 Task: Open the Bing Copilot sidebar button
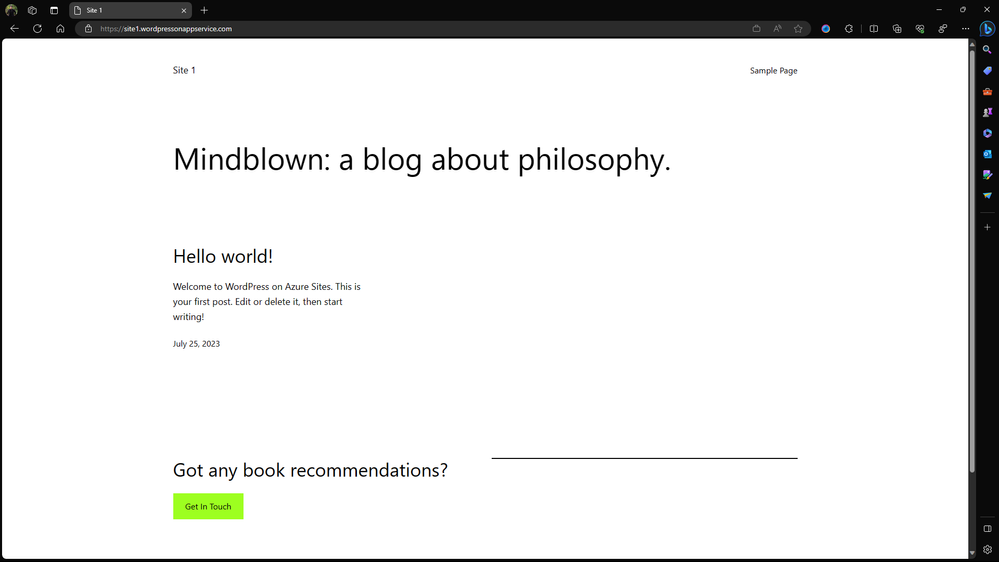[987, 29]
